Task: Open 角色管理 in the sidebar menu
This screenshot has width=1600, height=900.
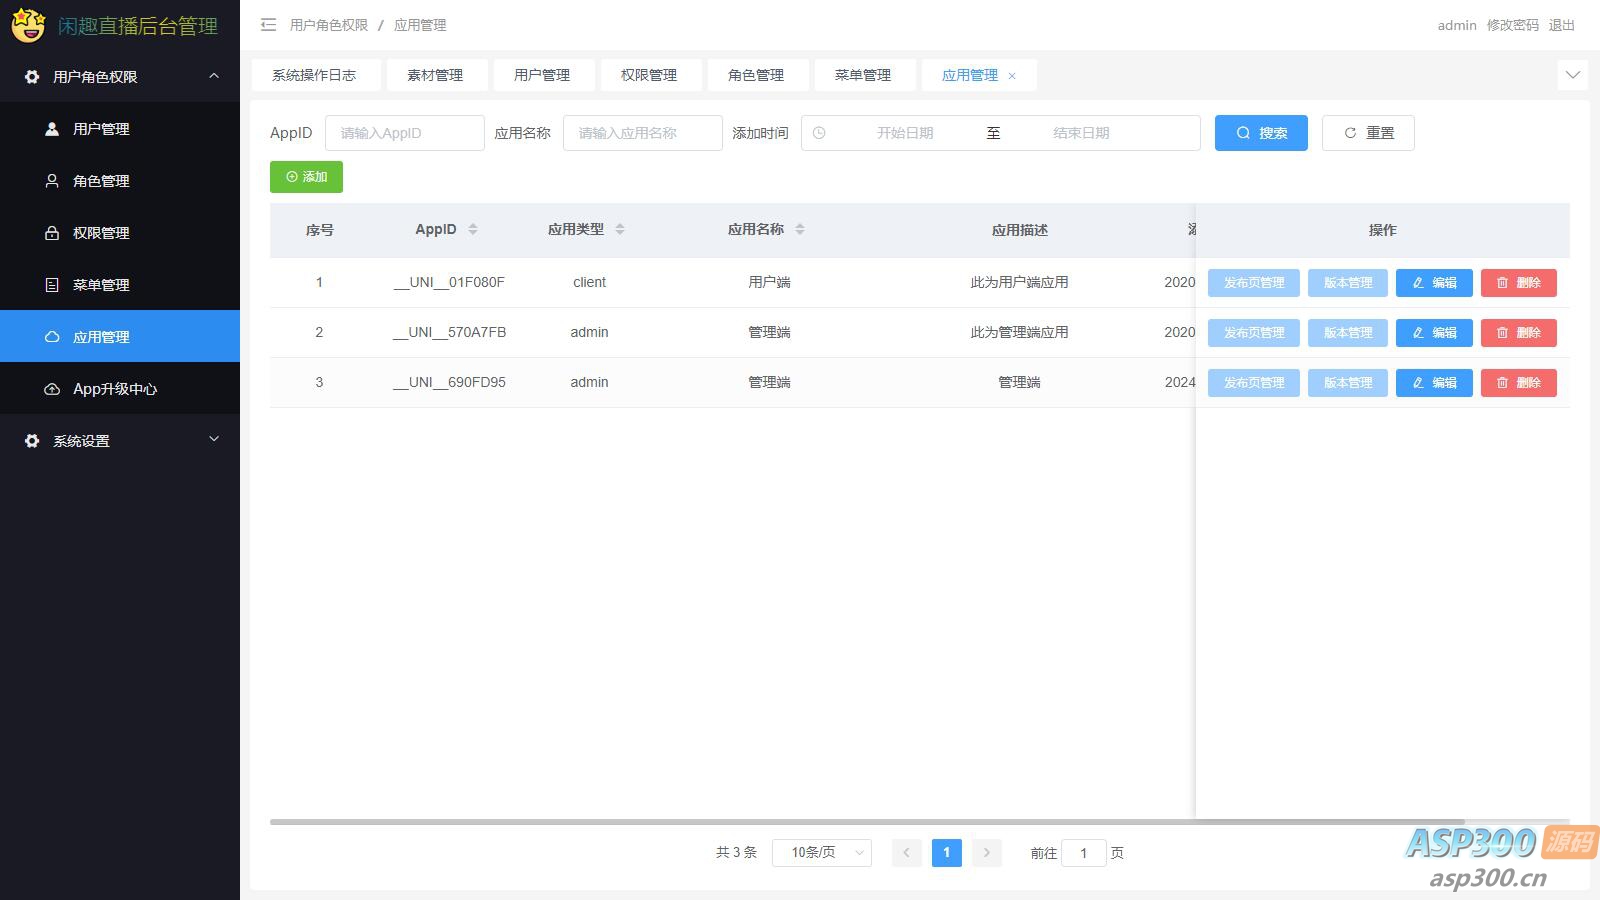Action: pyautogui.click(x=101, y=181)
